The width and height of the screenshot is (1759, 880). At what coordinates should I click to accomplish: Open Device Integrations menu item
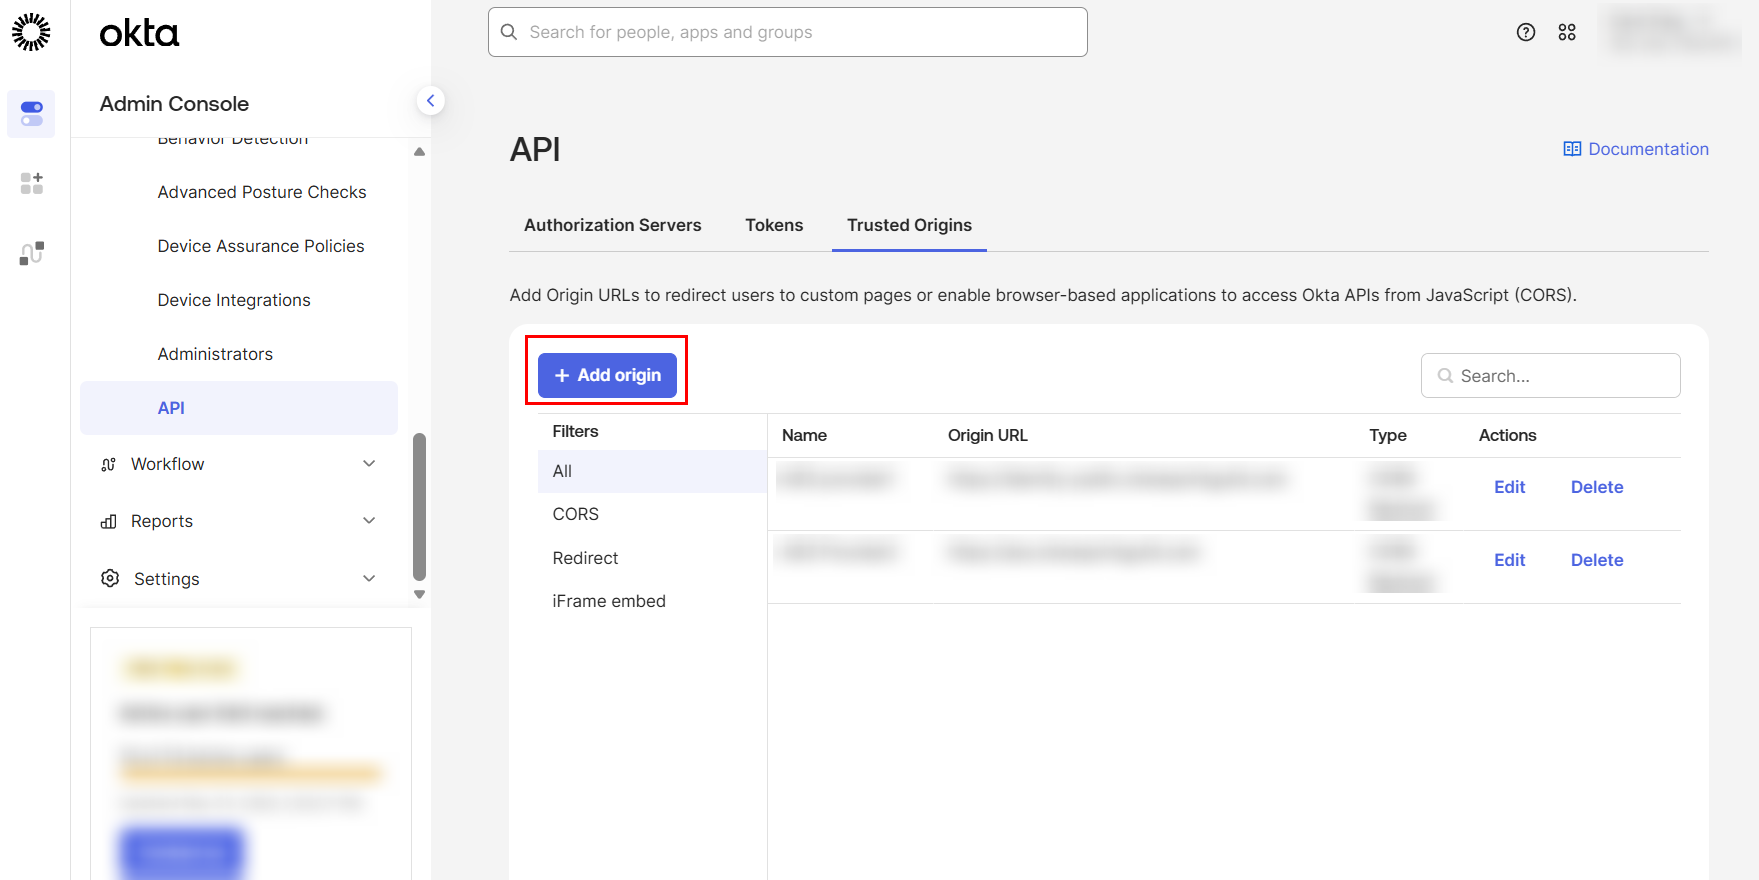(x=234, y=300)
